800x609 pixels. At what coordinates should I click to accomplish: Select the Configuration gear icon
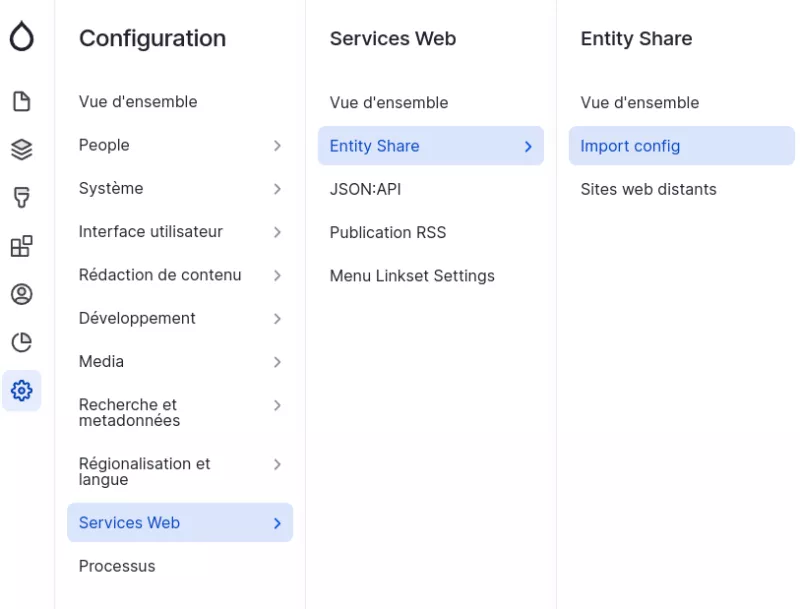21,391
